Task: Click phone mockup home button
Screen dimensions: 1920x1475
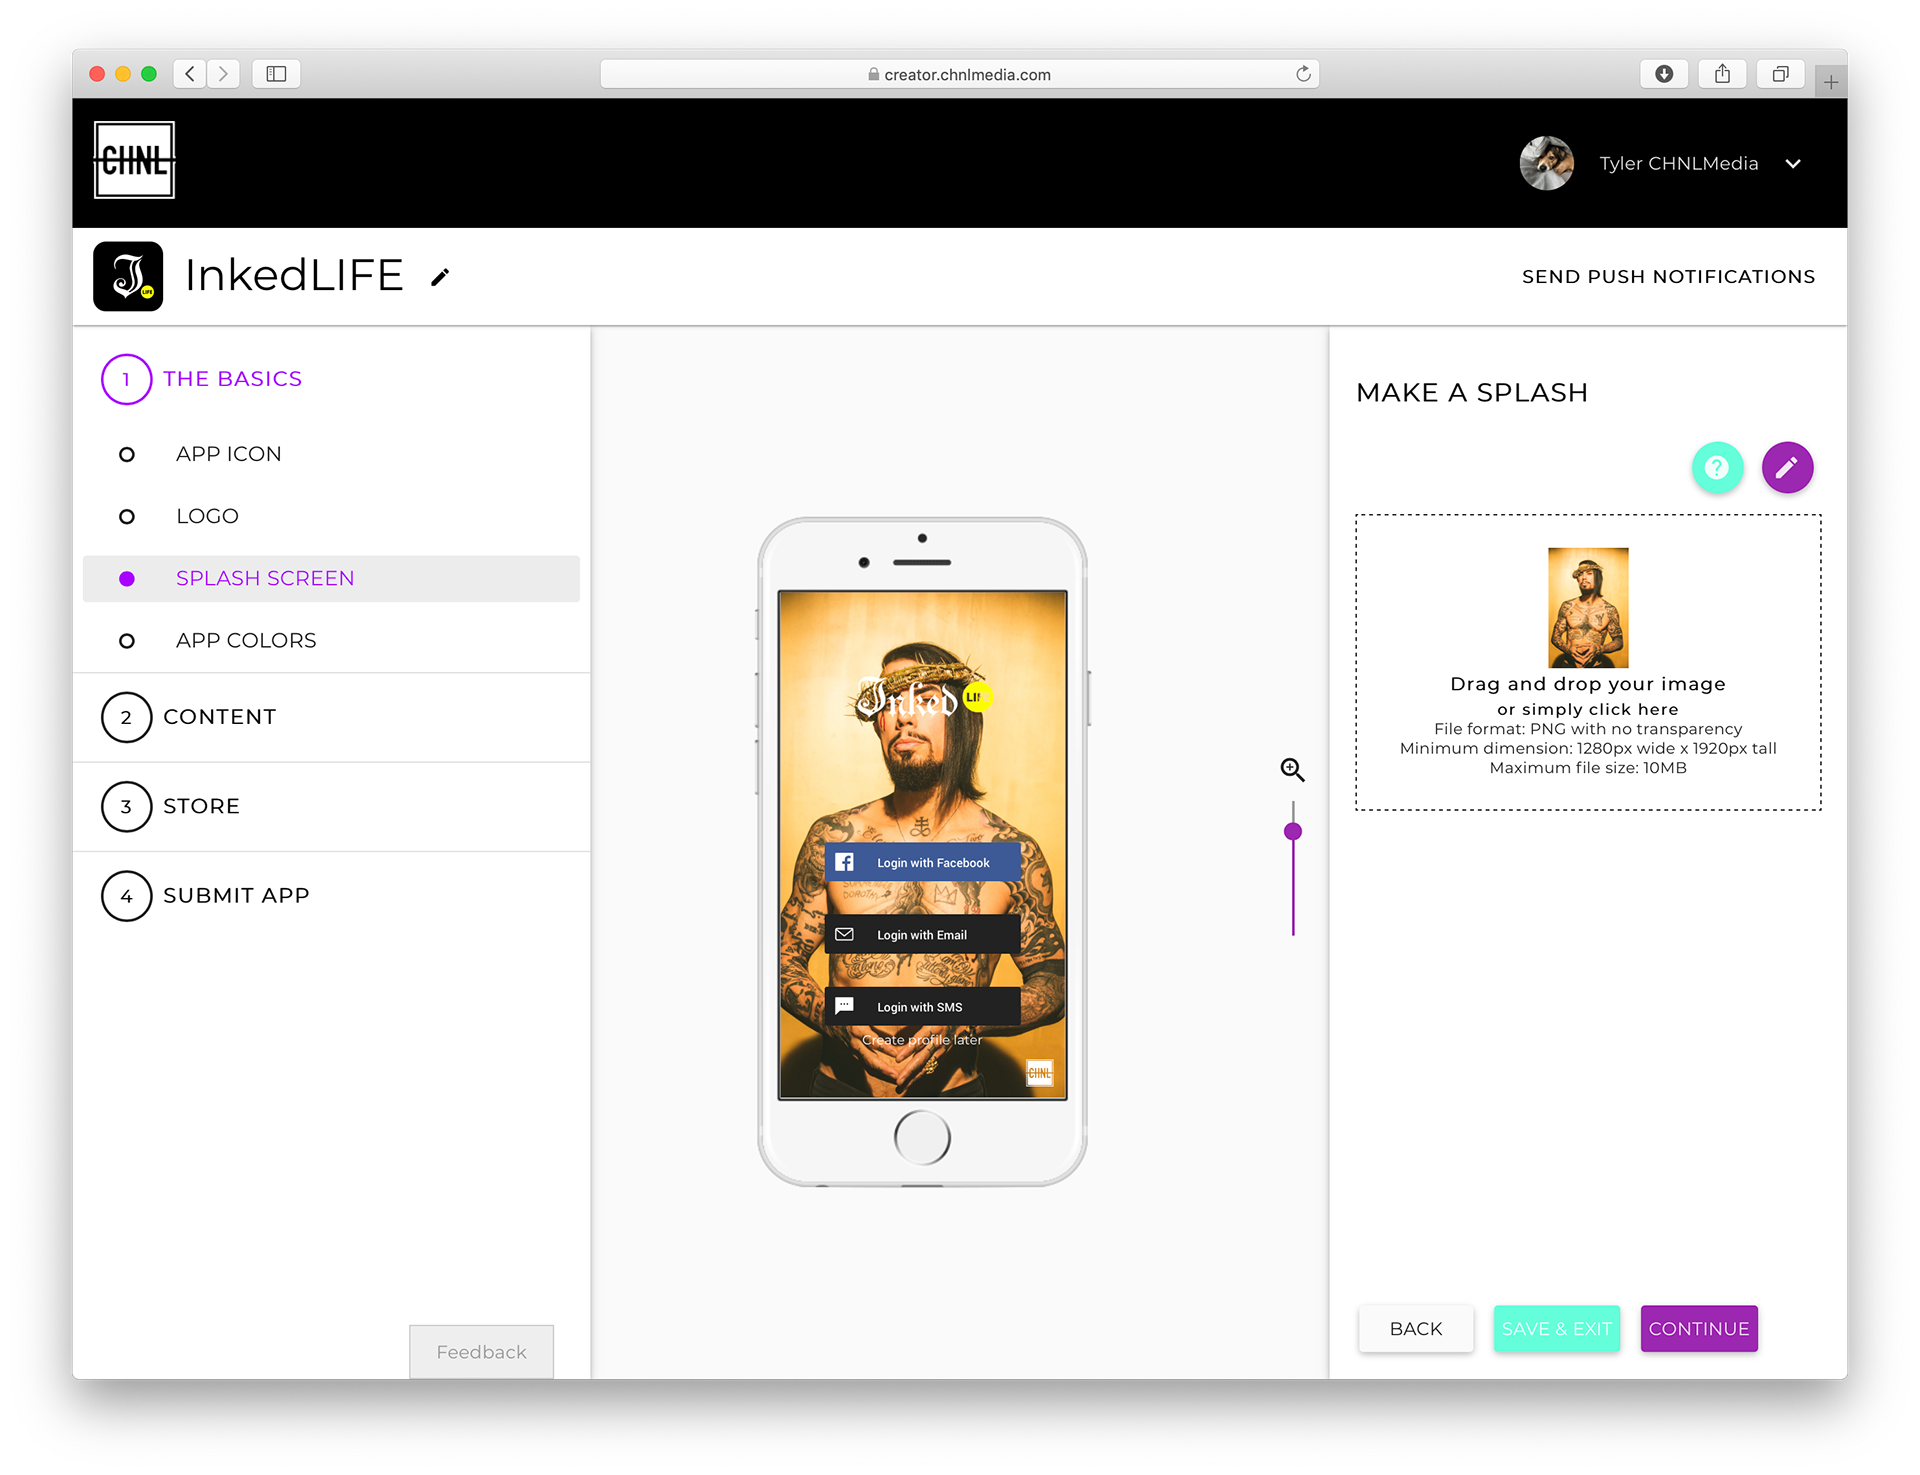Action: point(922,1138)
